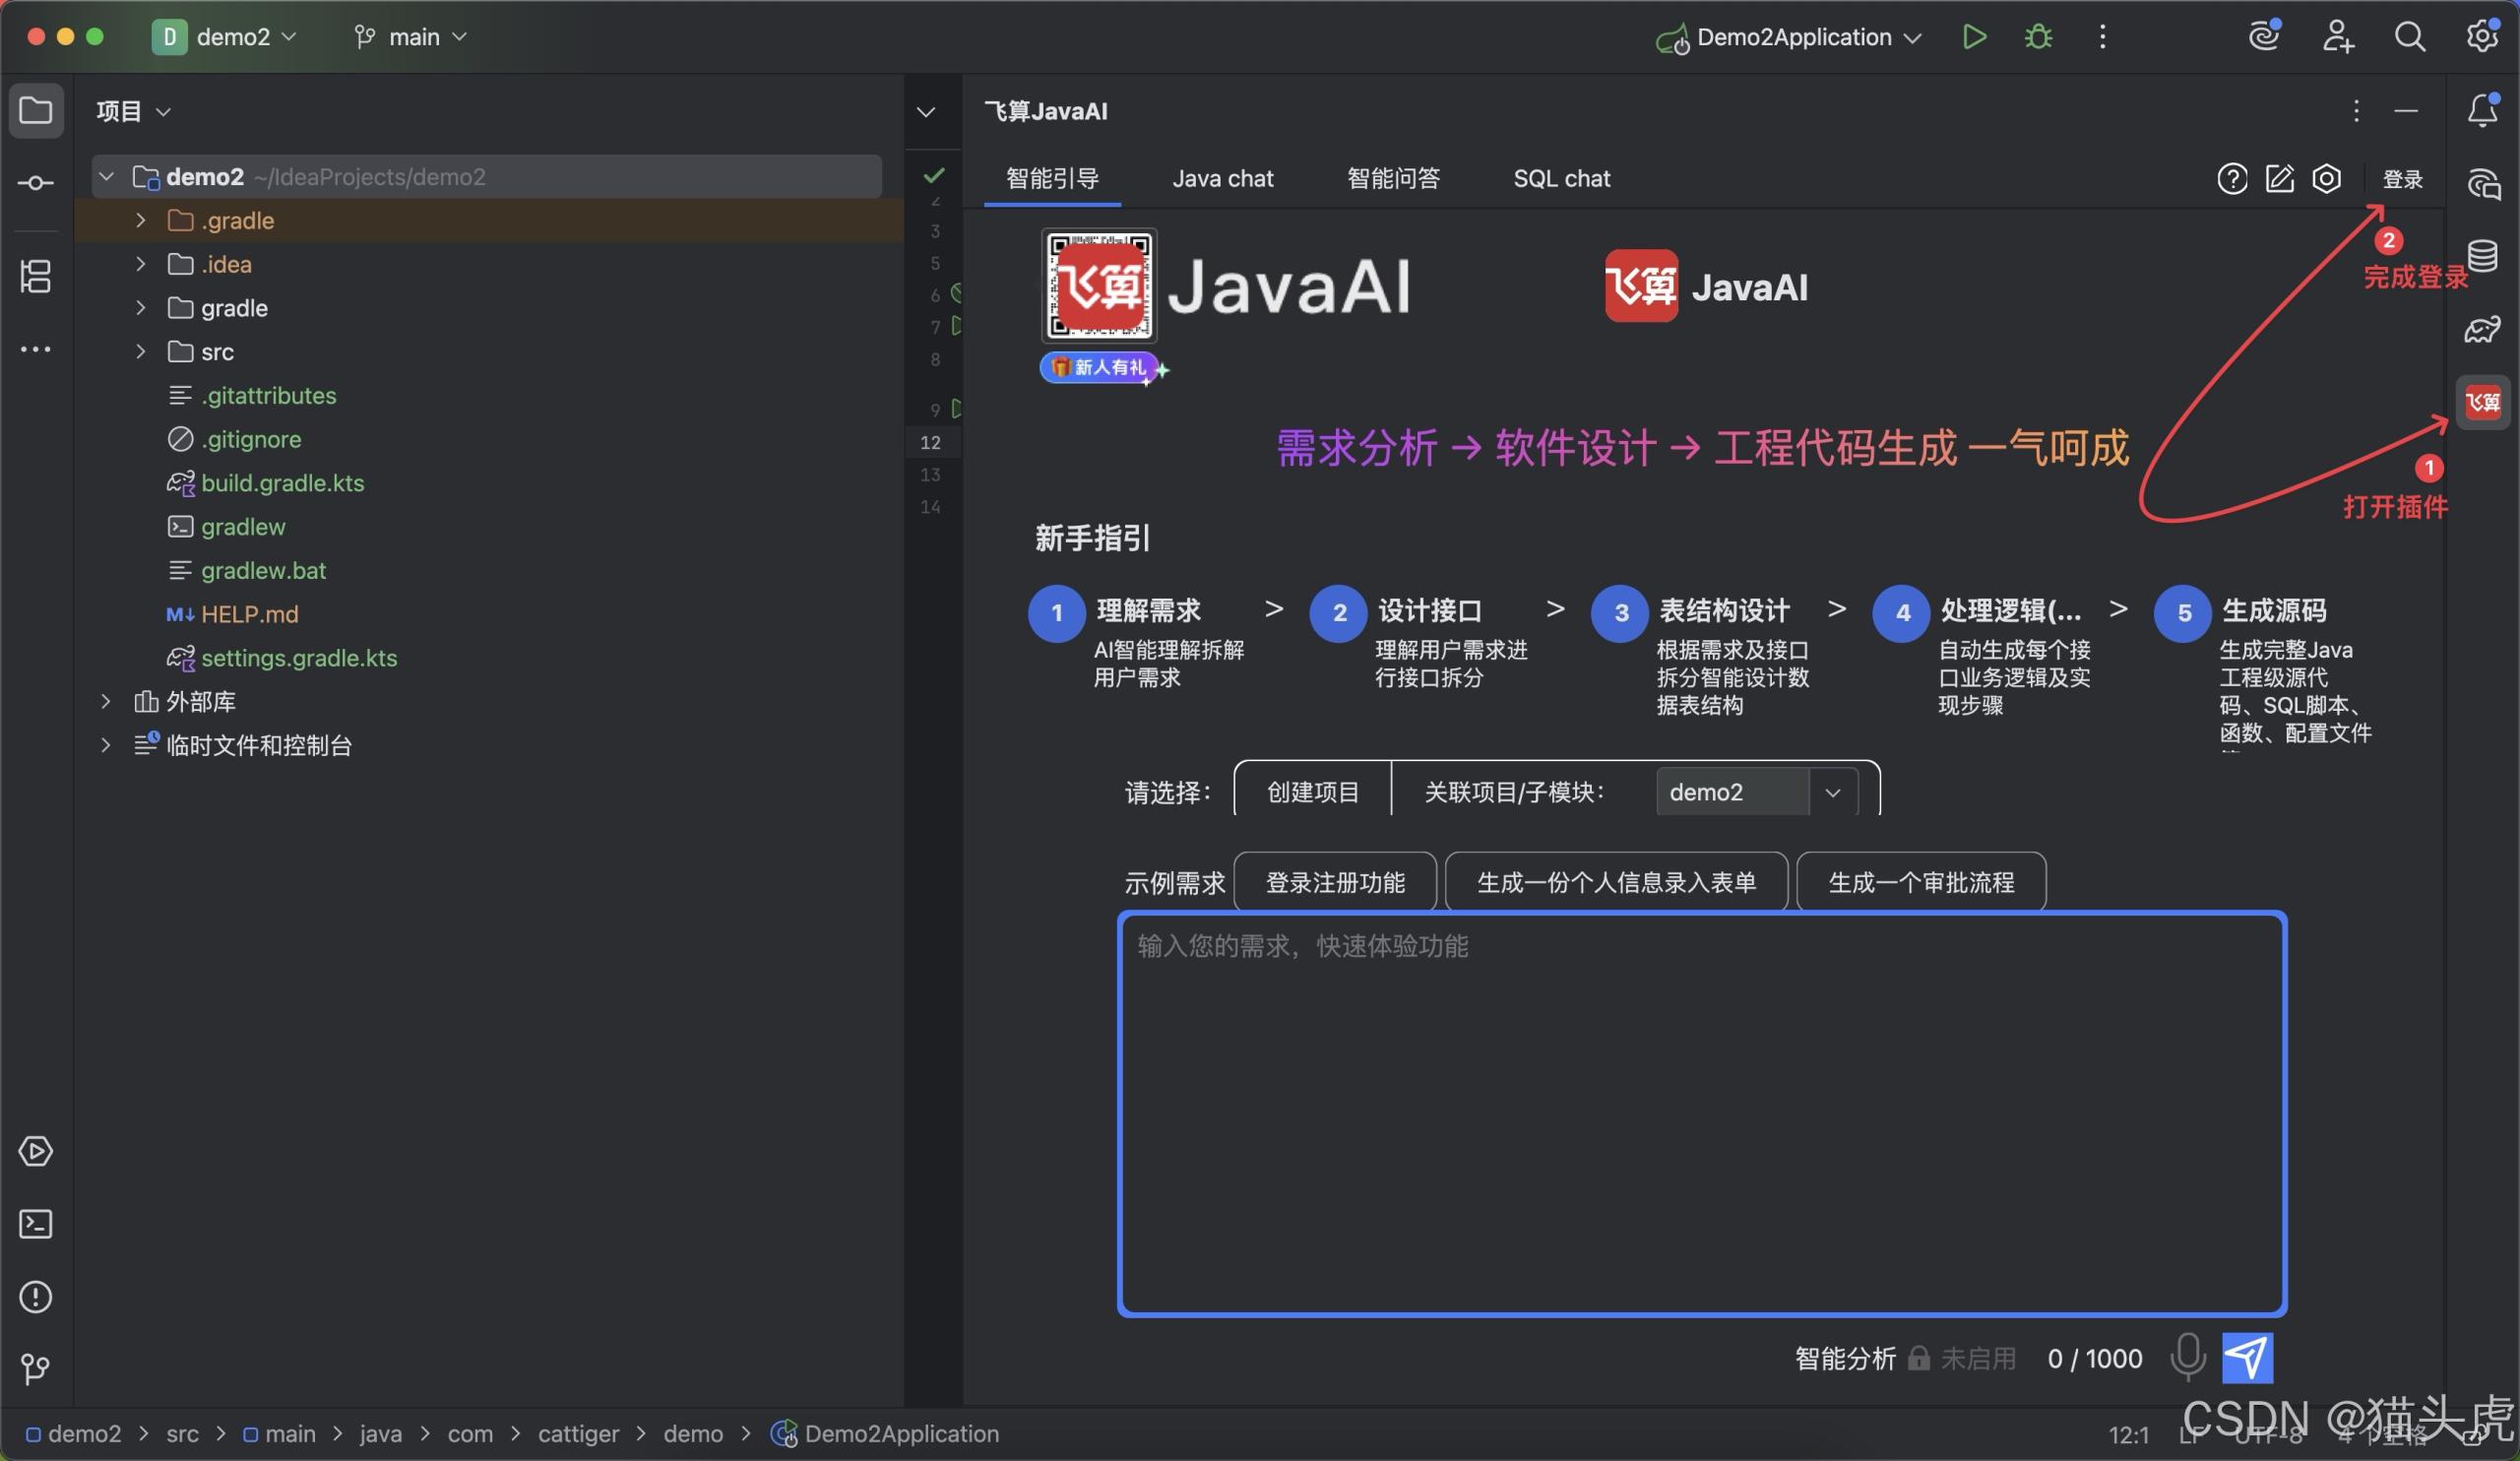Switch to the Java chat tab
Screen dimensions: 2520x1461
click(1223, 178)
